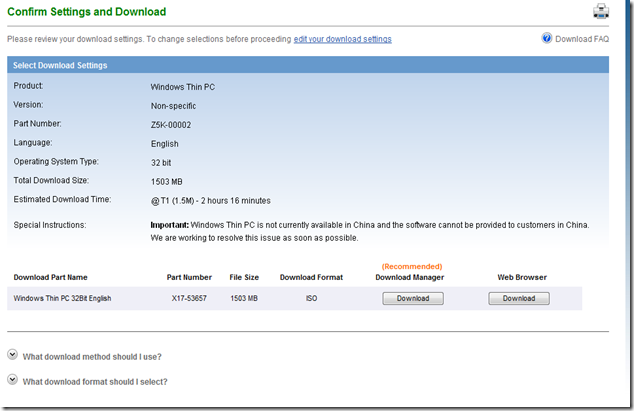Click Download button under Download Manager
Viewport: 634px width, 411px height.
[x=413, y=298]
